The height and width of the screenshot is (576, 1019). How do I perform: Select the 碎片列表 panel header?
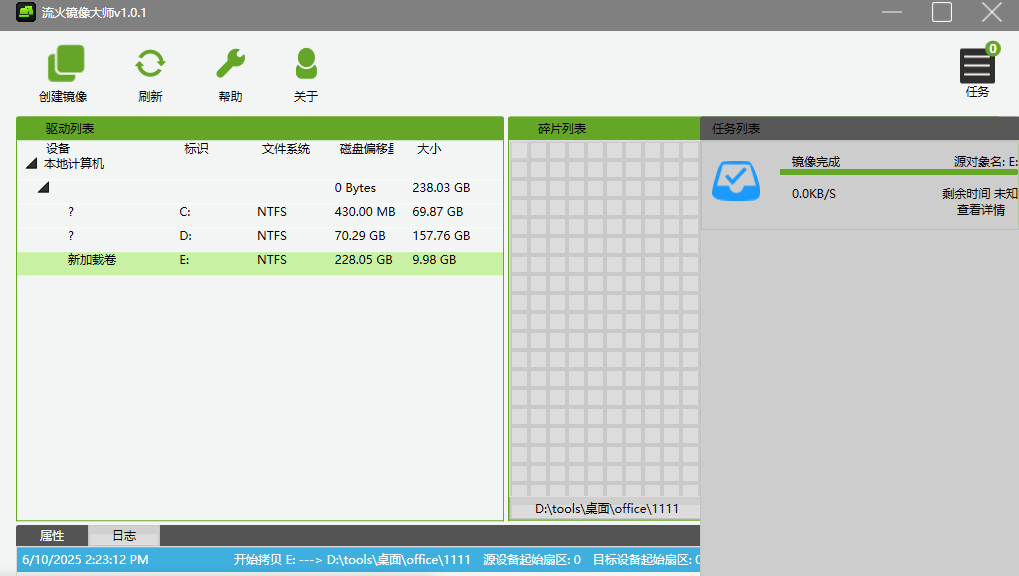[x=604, y=129]
